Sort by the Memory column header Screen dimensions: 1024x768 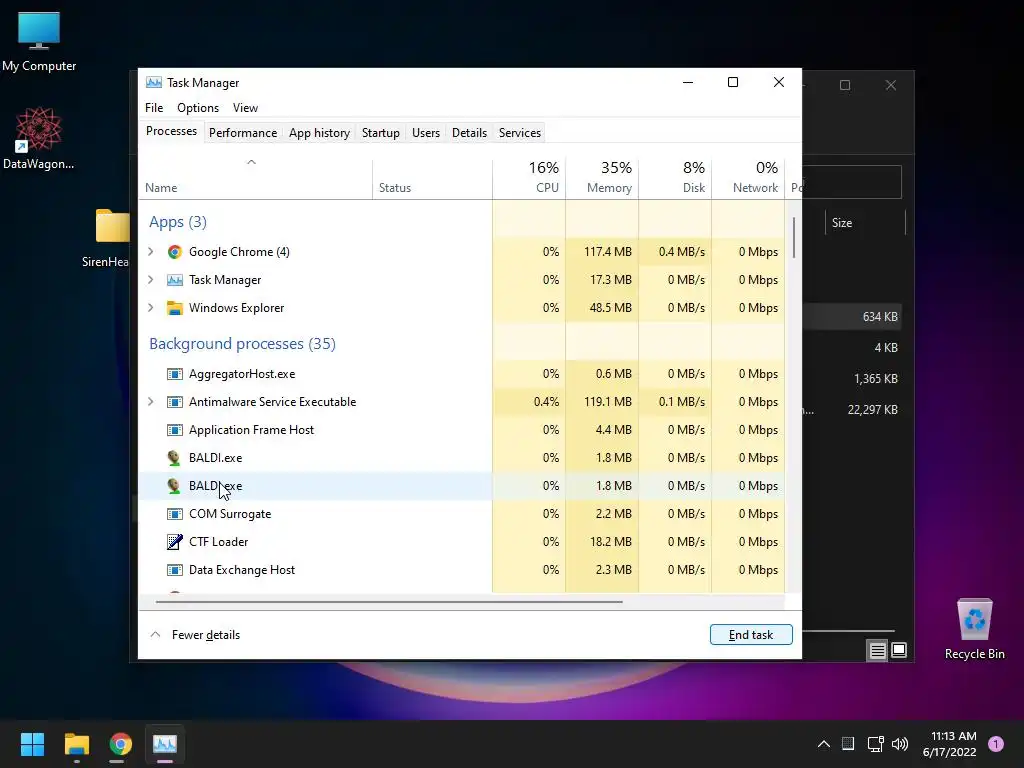(602, 178)
